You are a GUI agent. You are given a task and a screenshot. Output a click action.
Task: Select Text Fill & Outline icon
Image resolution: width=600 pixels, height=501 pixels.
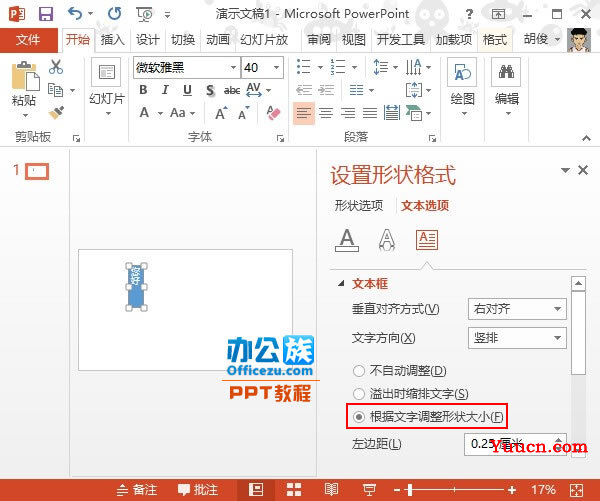pyautogui.click(x=347, y=240)
